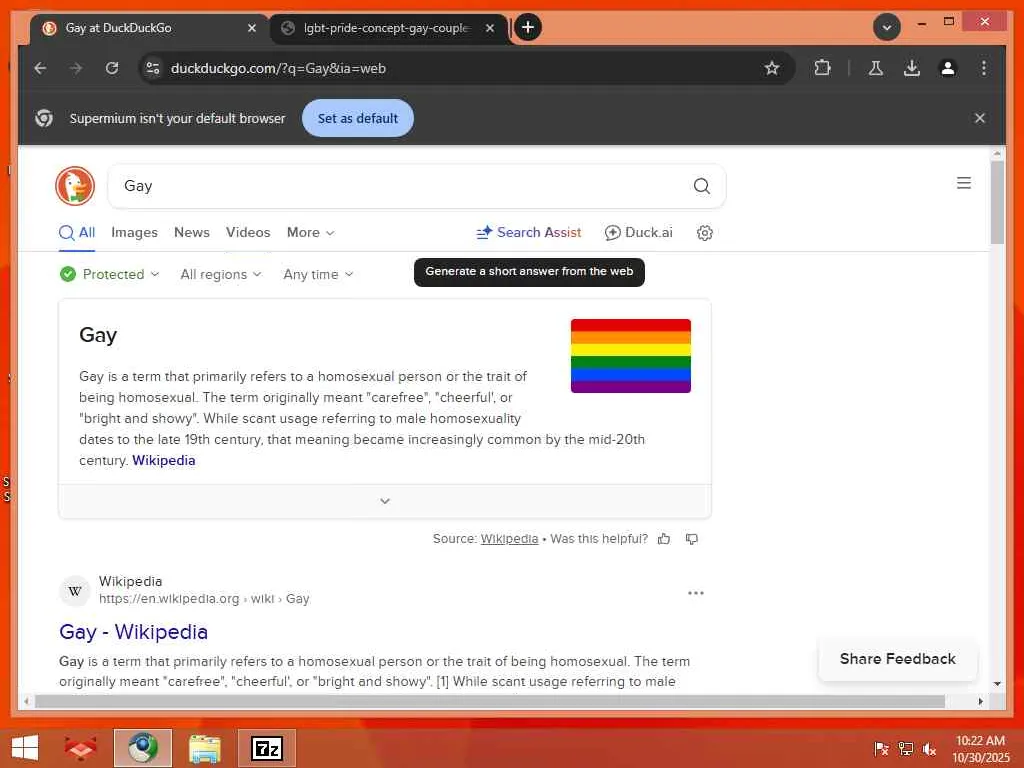
Task: Open the Wikipedia link in the info box
Action: [164, 460]
